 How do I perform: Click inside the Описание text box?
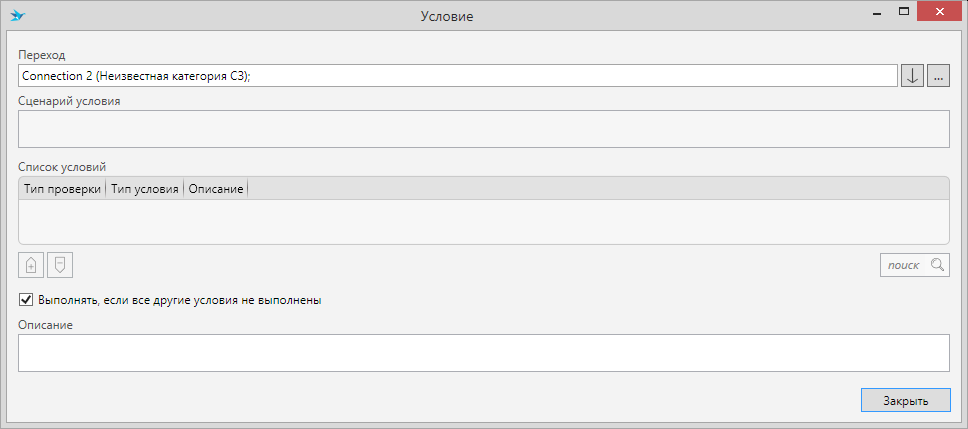click(483, 352)
